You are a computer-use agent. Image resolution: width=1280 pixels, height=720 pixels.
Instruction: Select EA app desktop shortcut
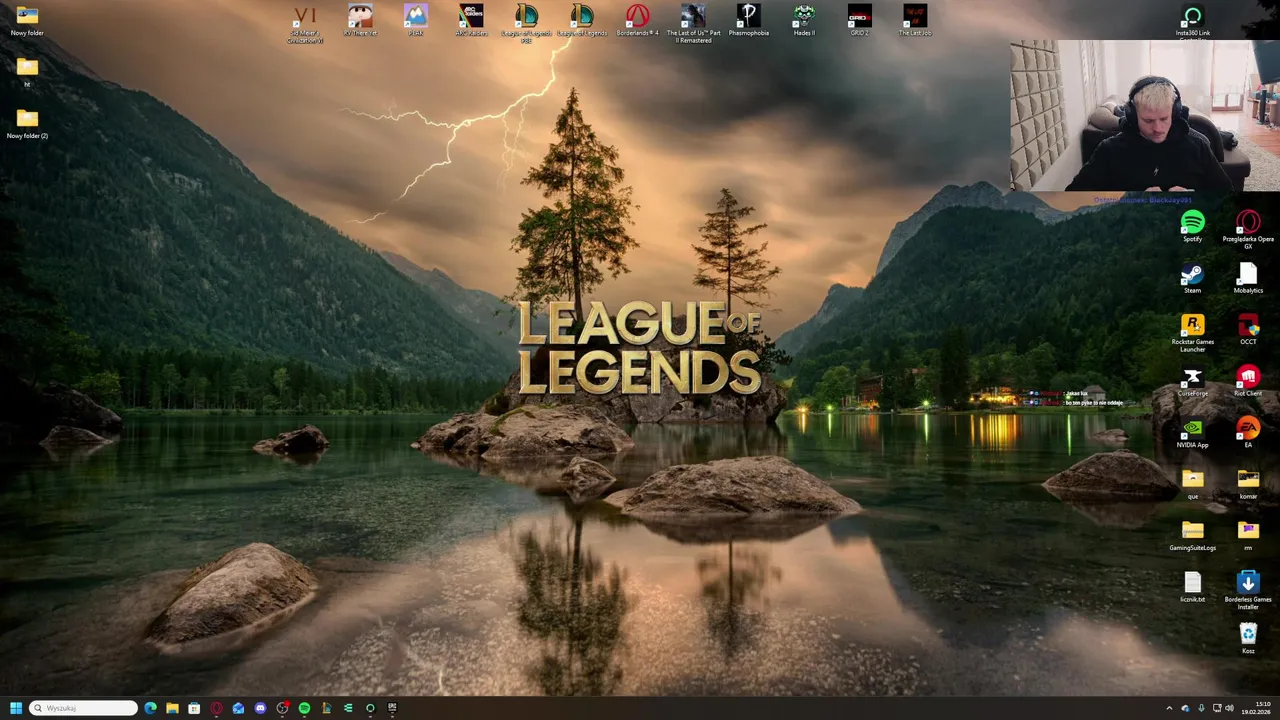(1248, 432)
